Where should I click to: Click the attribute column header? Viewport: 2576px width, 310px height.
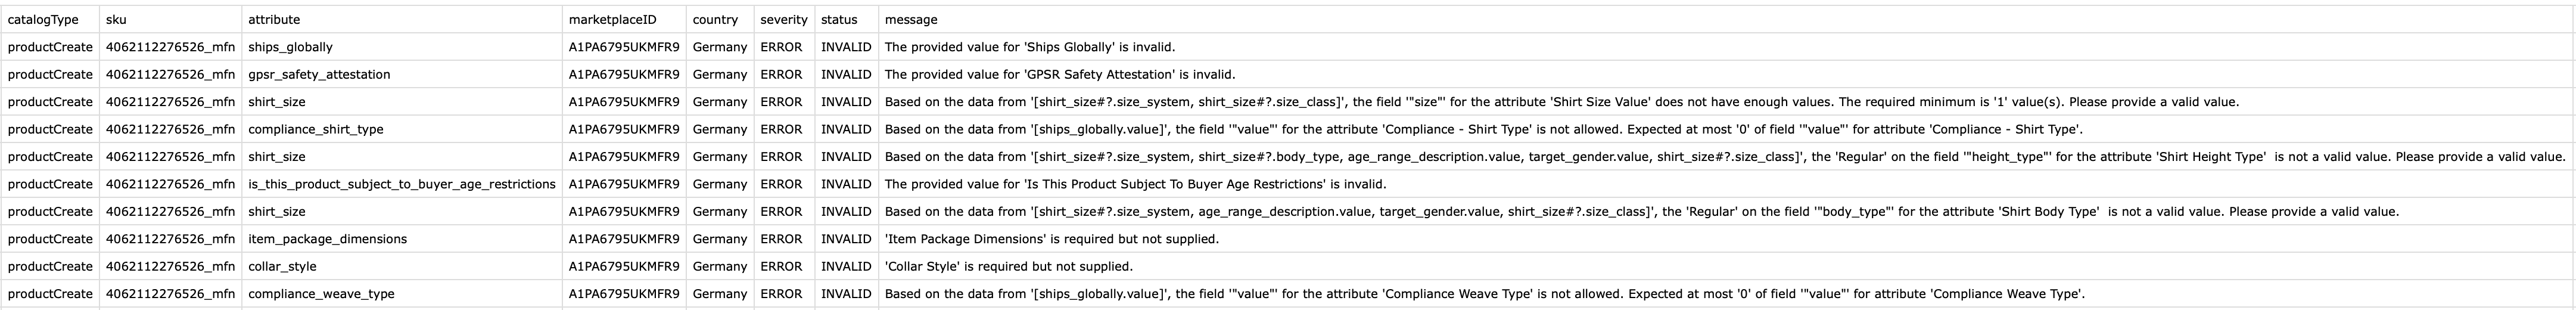pos(274,20)
